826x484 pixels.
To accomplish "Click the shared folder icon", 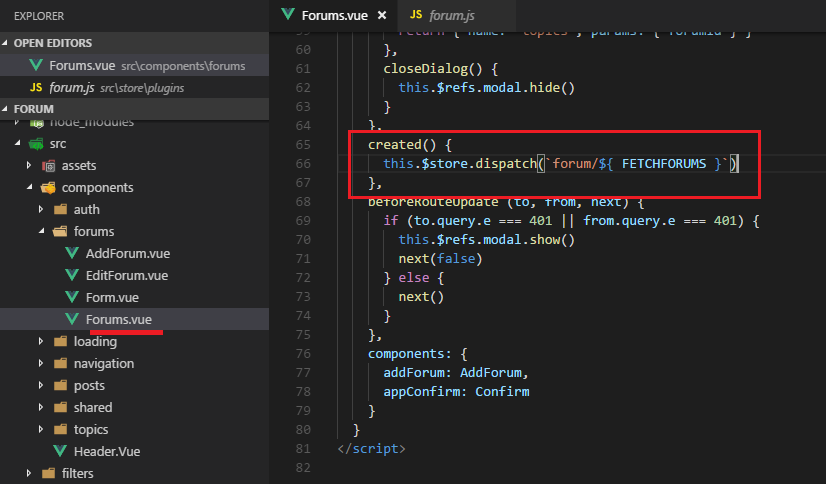I will (61, 407).
